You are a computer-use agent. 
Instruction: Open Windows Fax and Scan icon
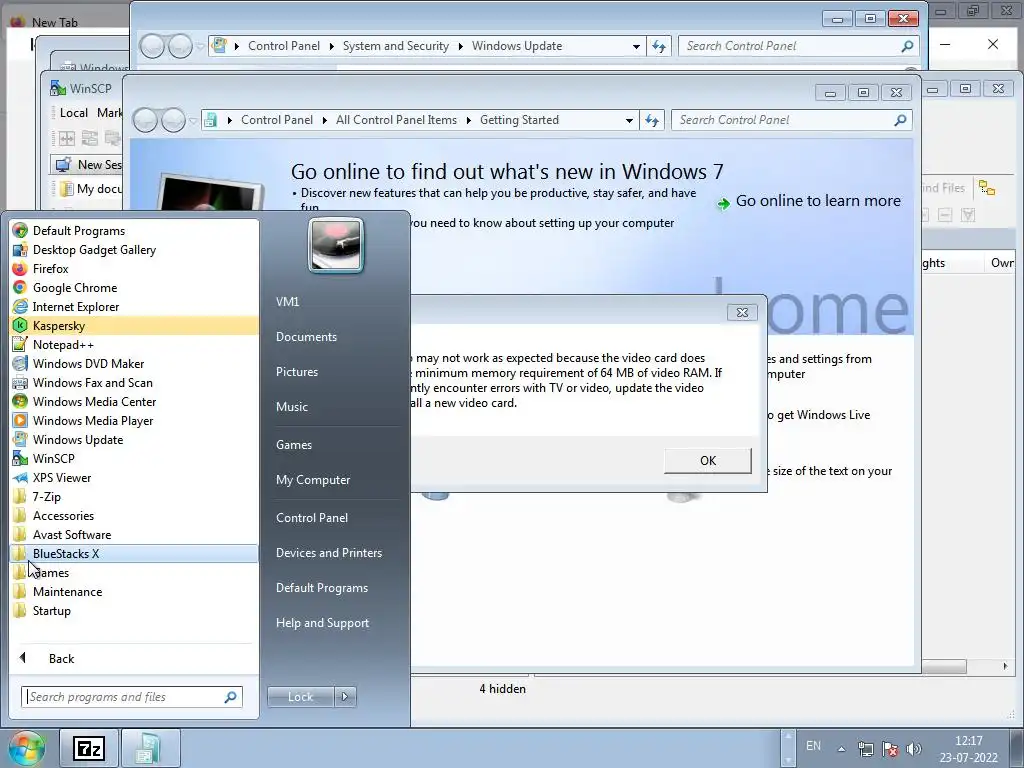[x=20, y=382]
